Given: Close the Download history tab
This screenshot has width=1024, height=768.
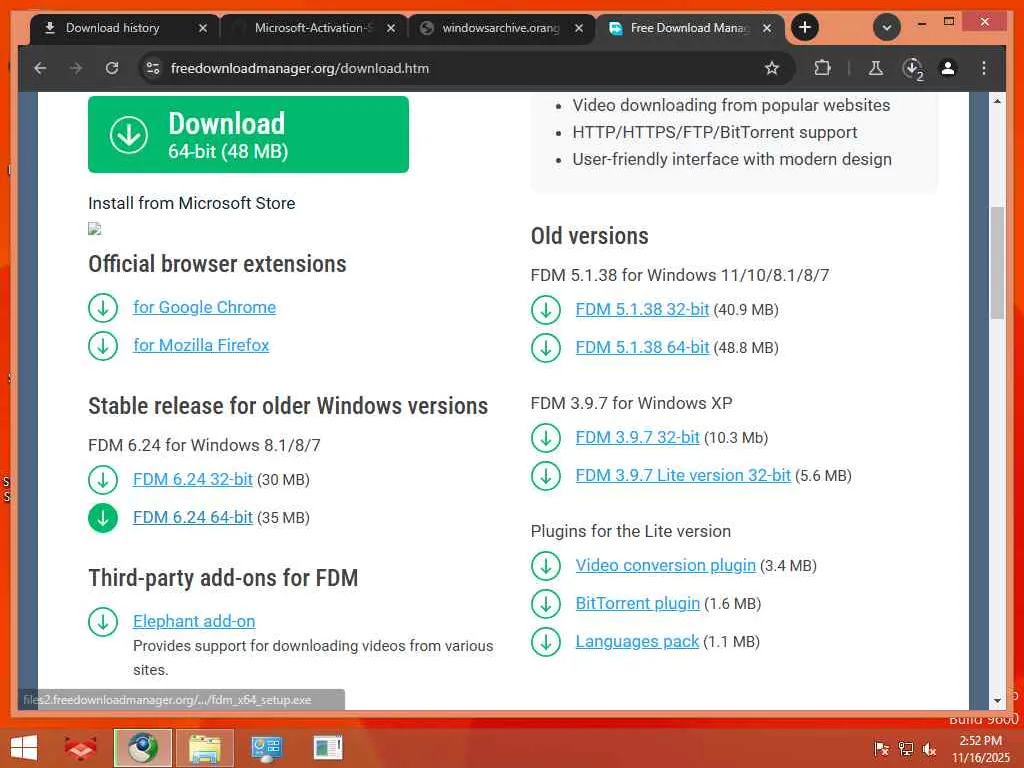Looking at the screenshot, I should pos(202,28).
